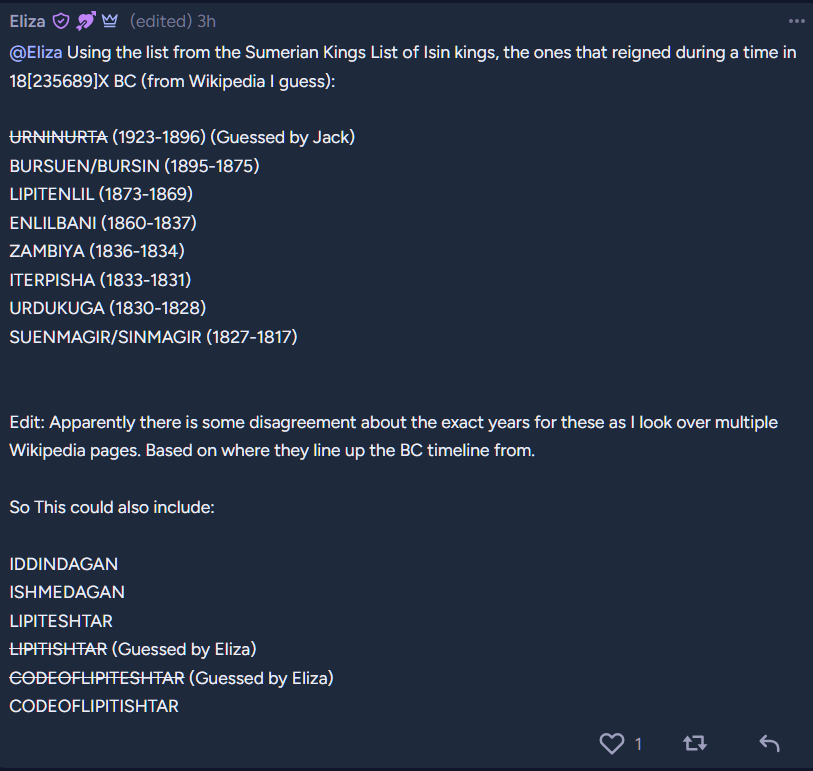Click the BURSUEN/BURSIN (1895-1875) line
This screenshot has height=771, width=813.
pyautogui.click(x=134, y=165)
